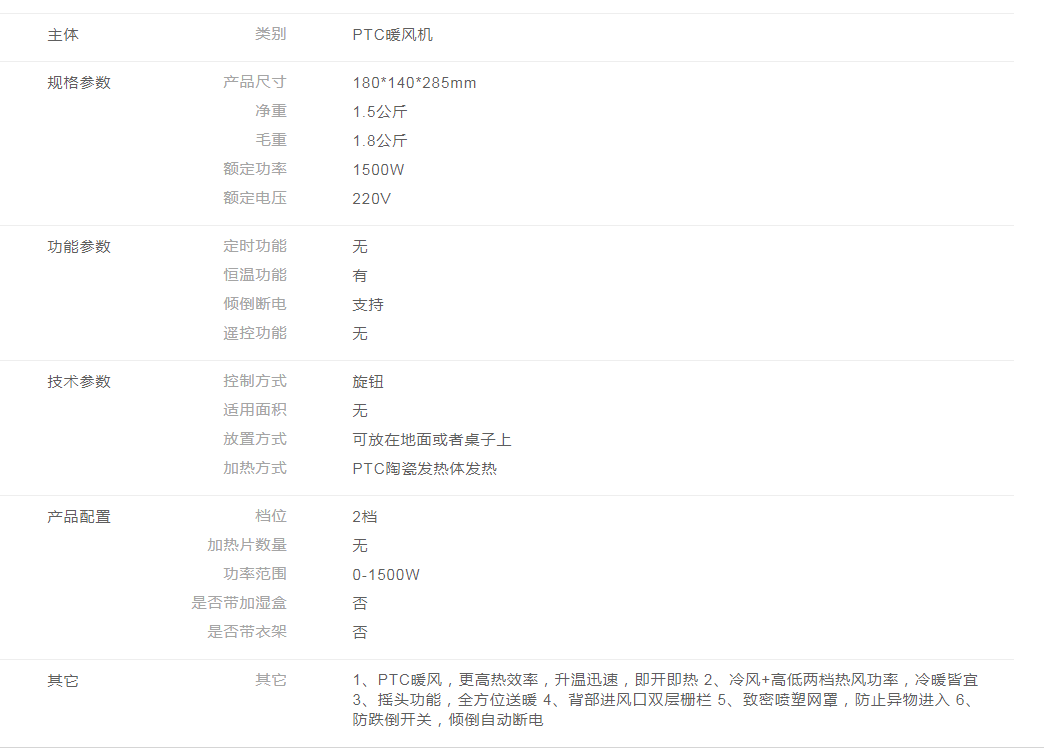Select the 180*140*285mm product size value
This screenshot has width=1044, height=748.
414,83
